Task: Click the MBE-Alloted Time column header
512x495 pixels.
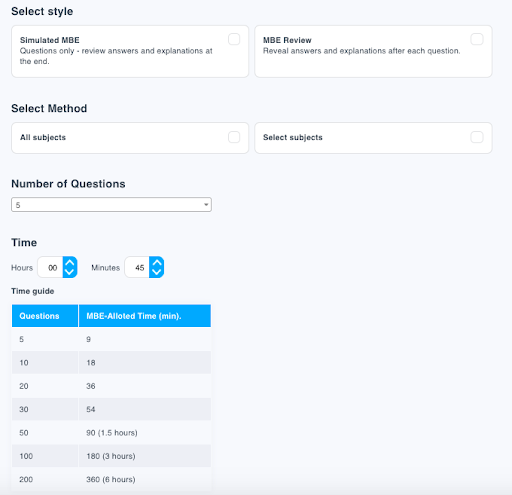Action: tap(145, 316)
